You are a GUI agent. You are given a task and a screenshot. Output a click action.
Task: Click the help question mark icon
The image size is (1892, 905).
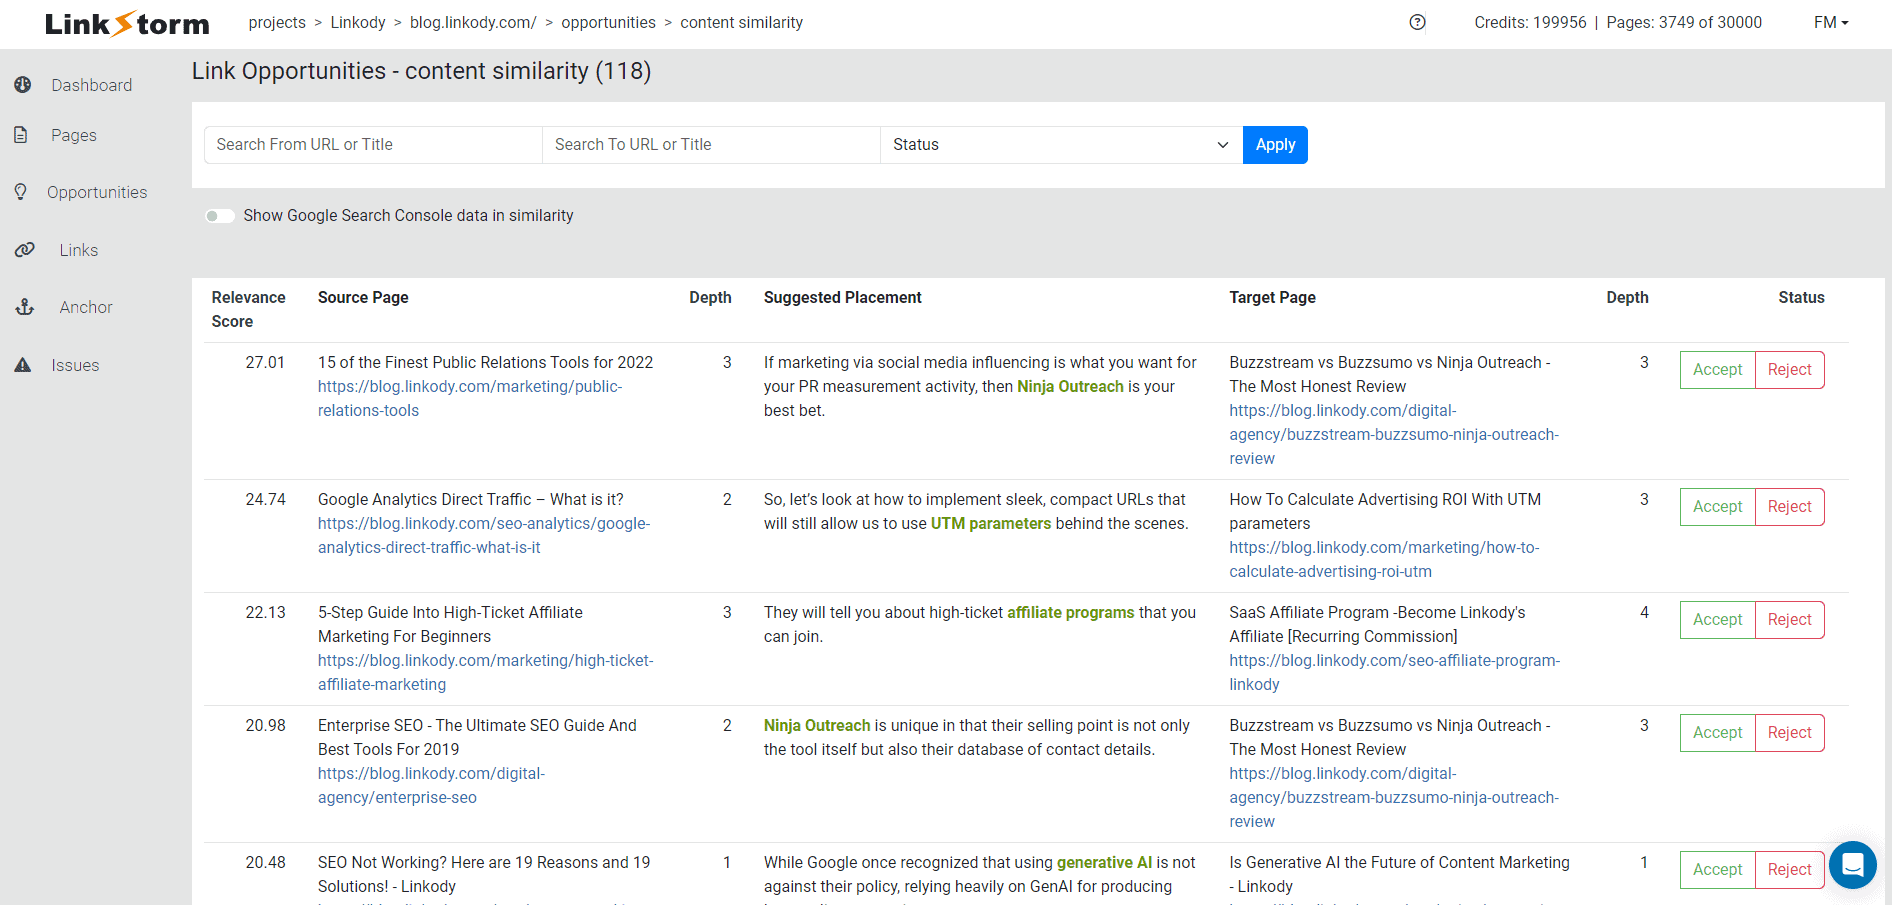(x=1417, y=21)
